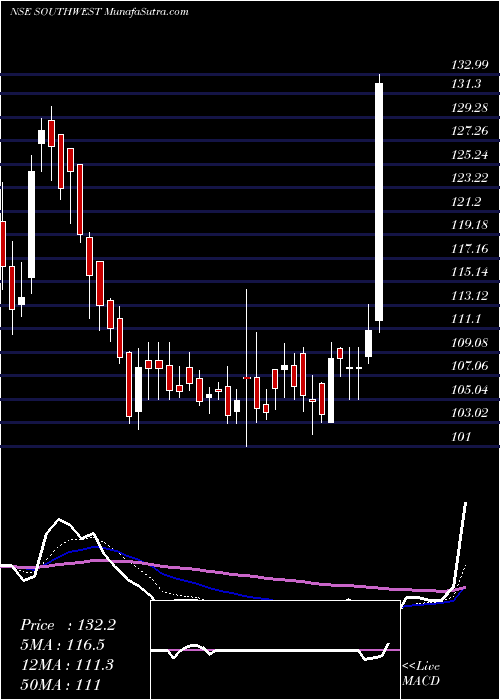
Task: Click the long-wick doji candle at chart middle
Action: coord(246,368)
